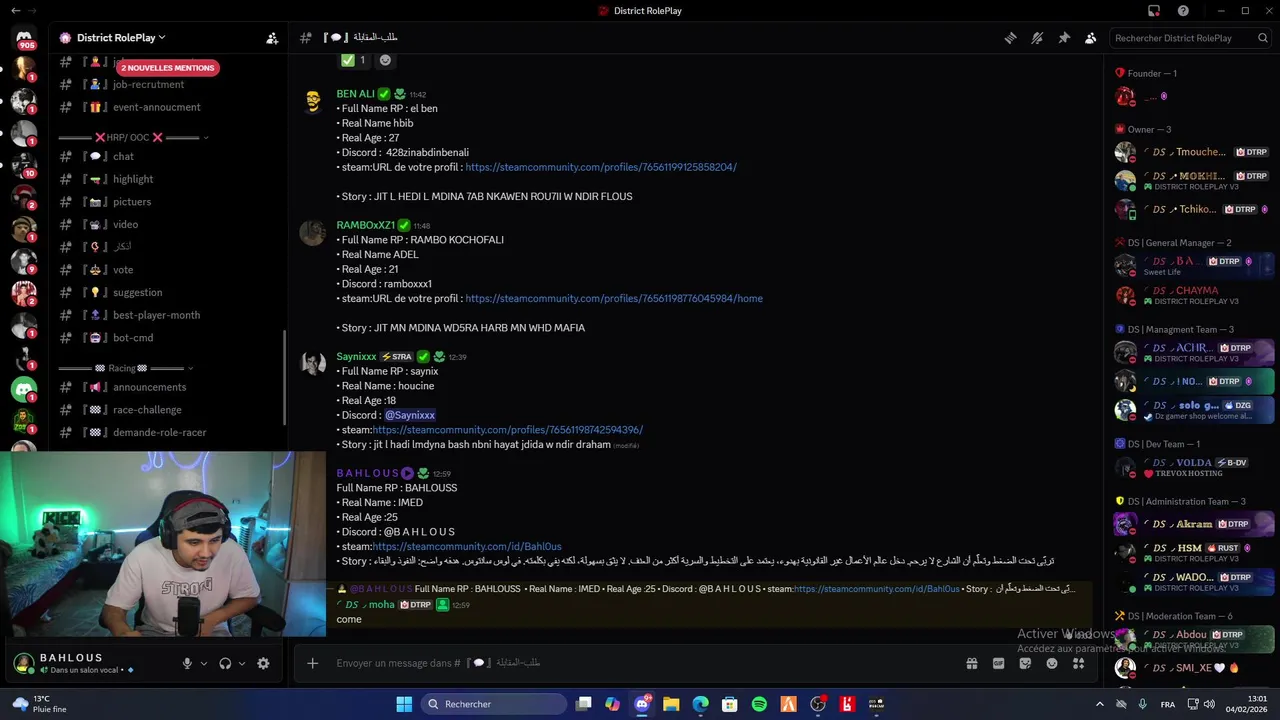The image size is (1280, 720).
Task: Open the threads icon in header
Action: (1010, 38)
